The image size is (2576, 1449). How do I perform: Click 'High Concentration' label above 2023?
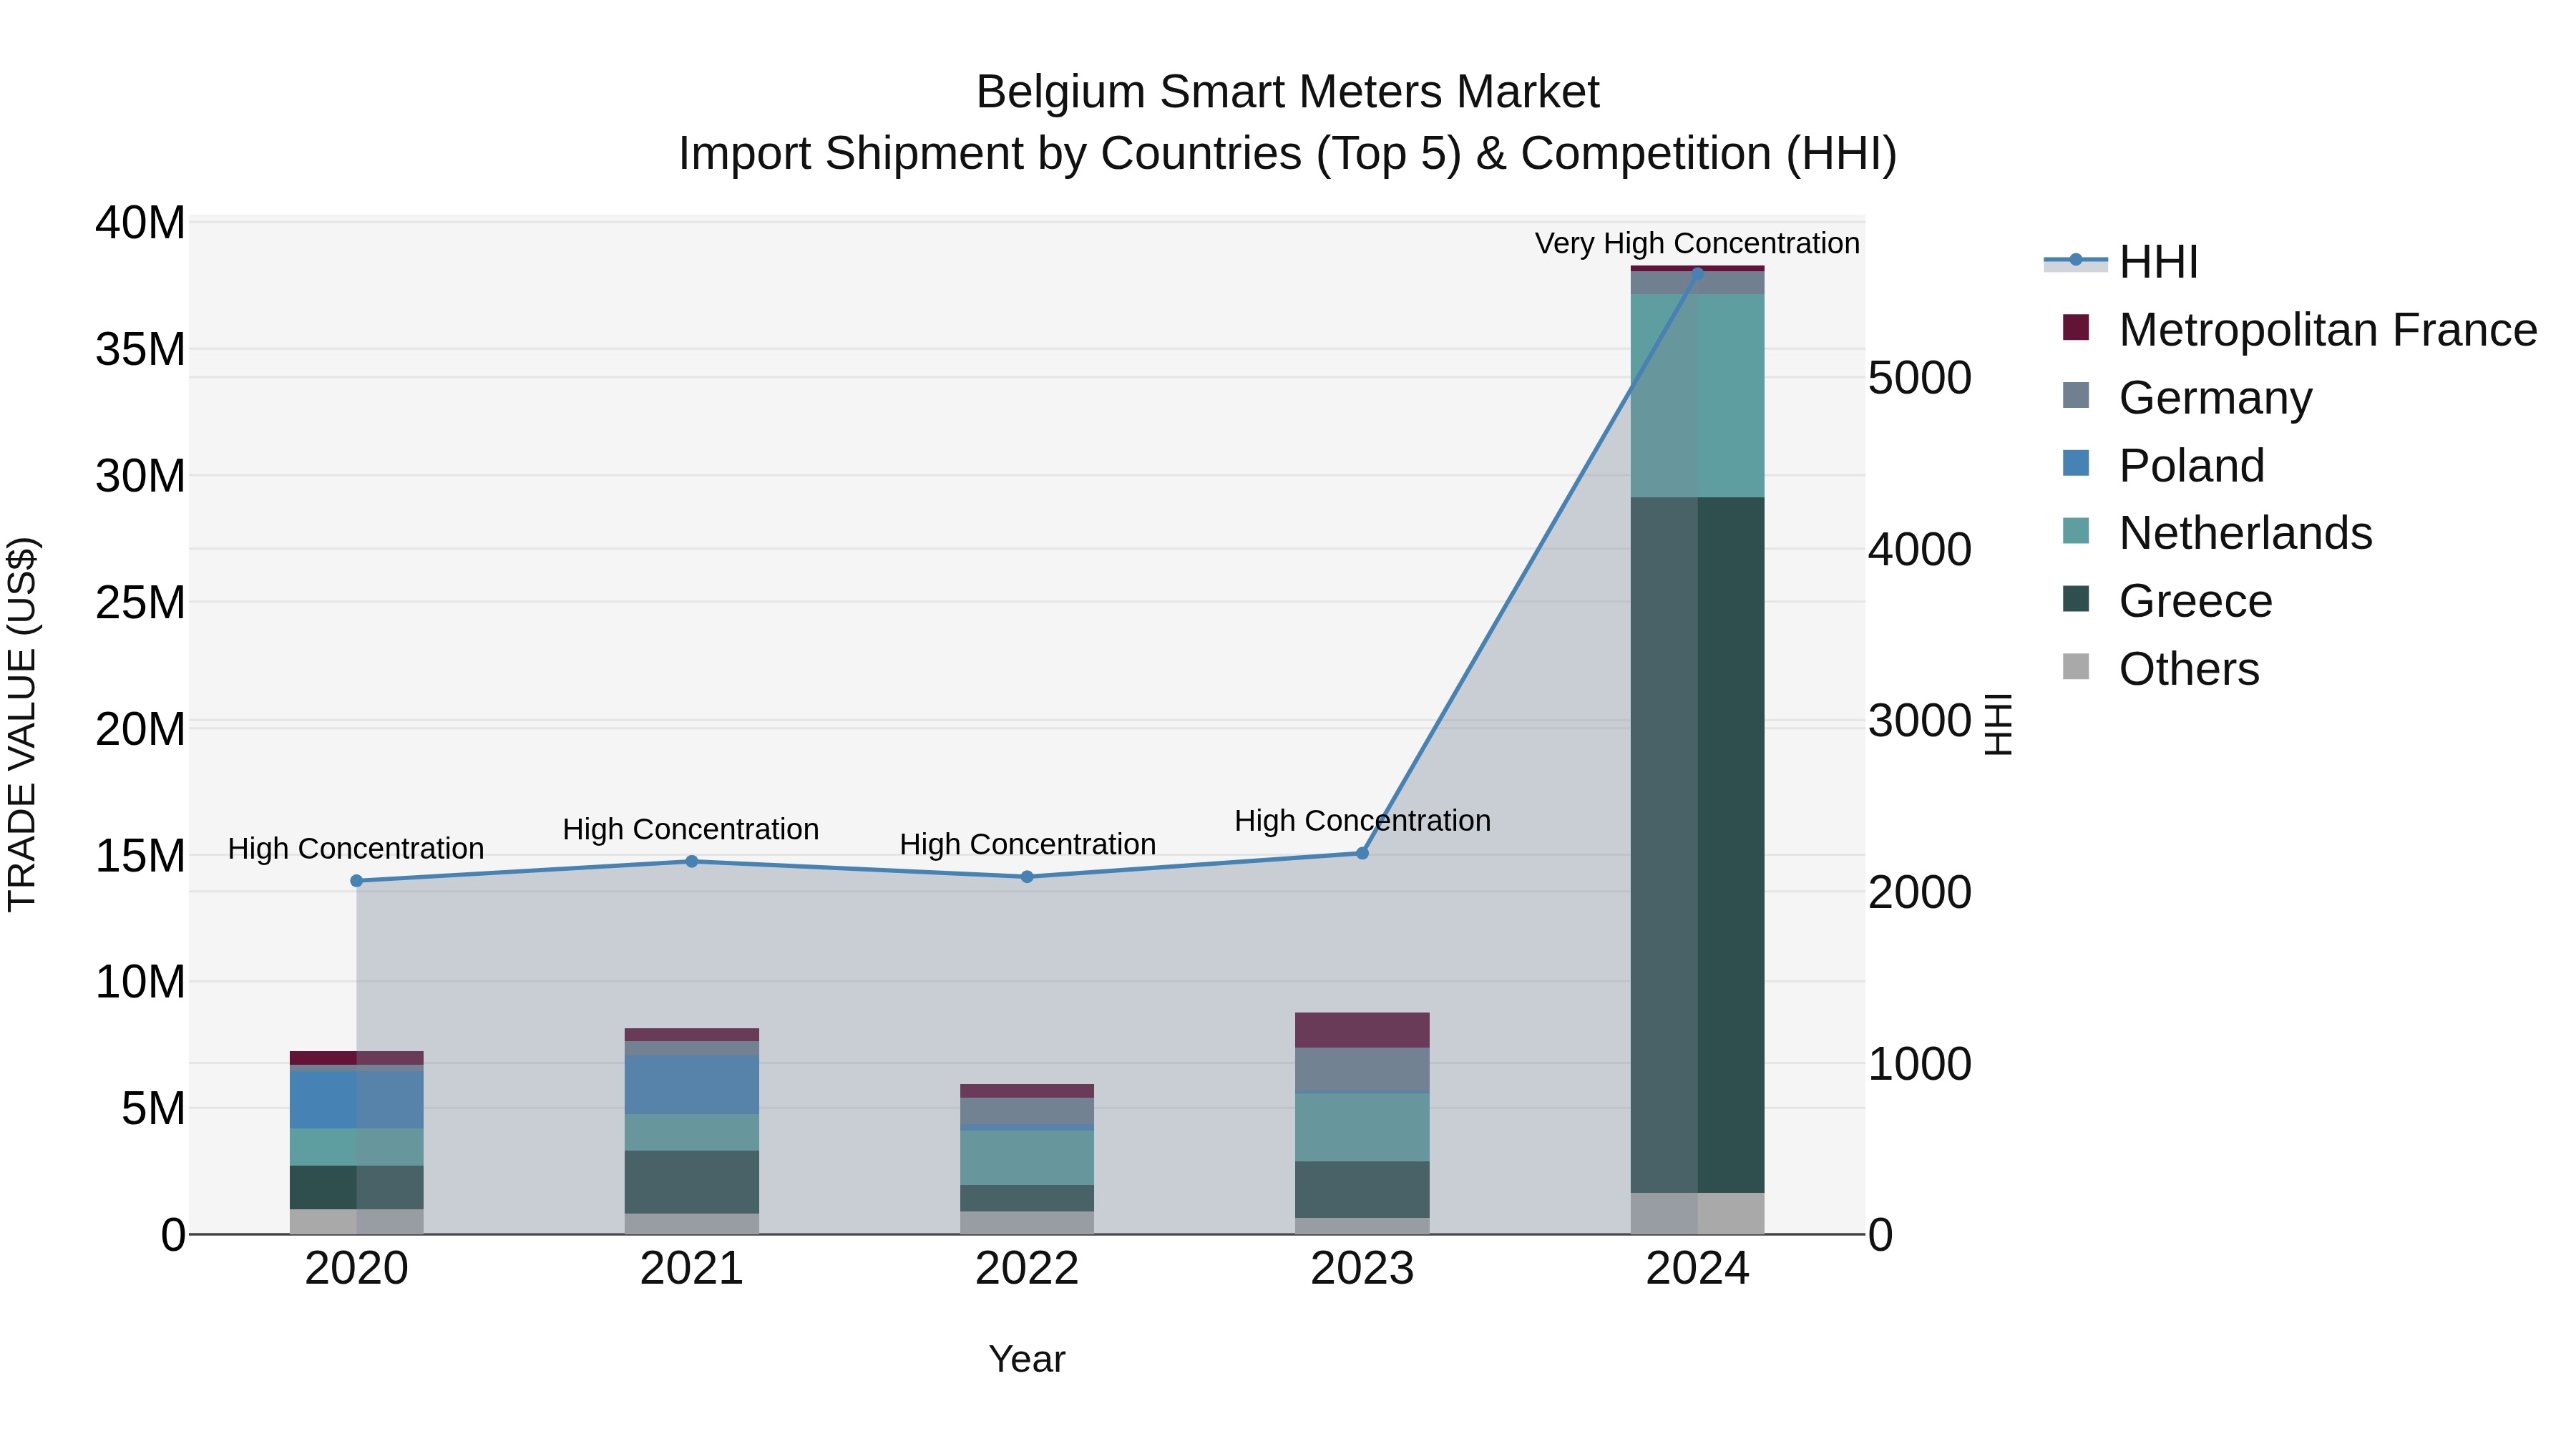point(1362,820)
